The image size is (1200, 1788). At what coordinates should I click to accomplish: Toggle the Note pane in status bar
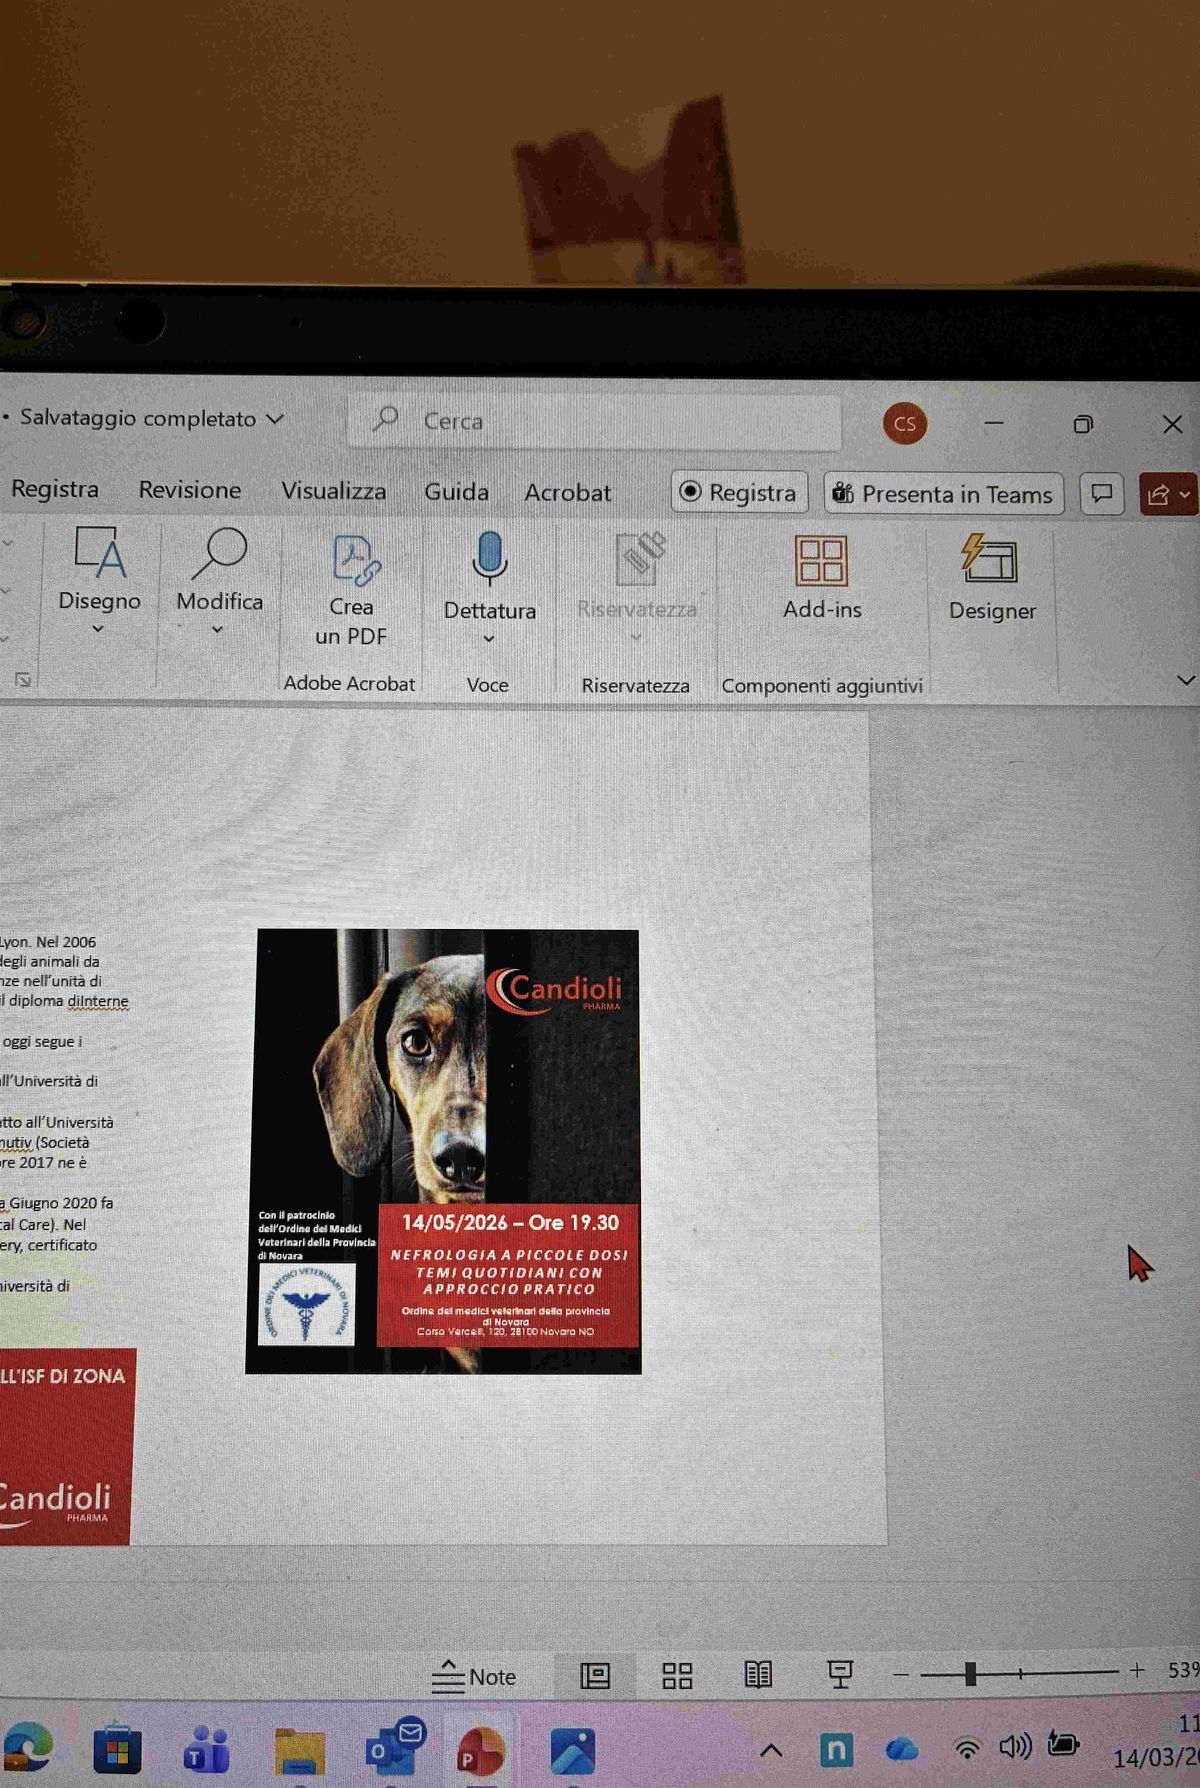click(x=475, y=1676)
